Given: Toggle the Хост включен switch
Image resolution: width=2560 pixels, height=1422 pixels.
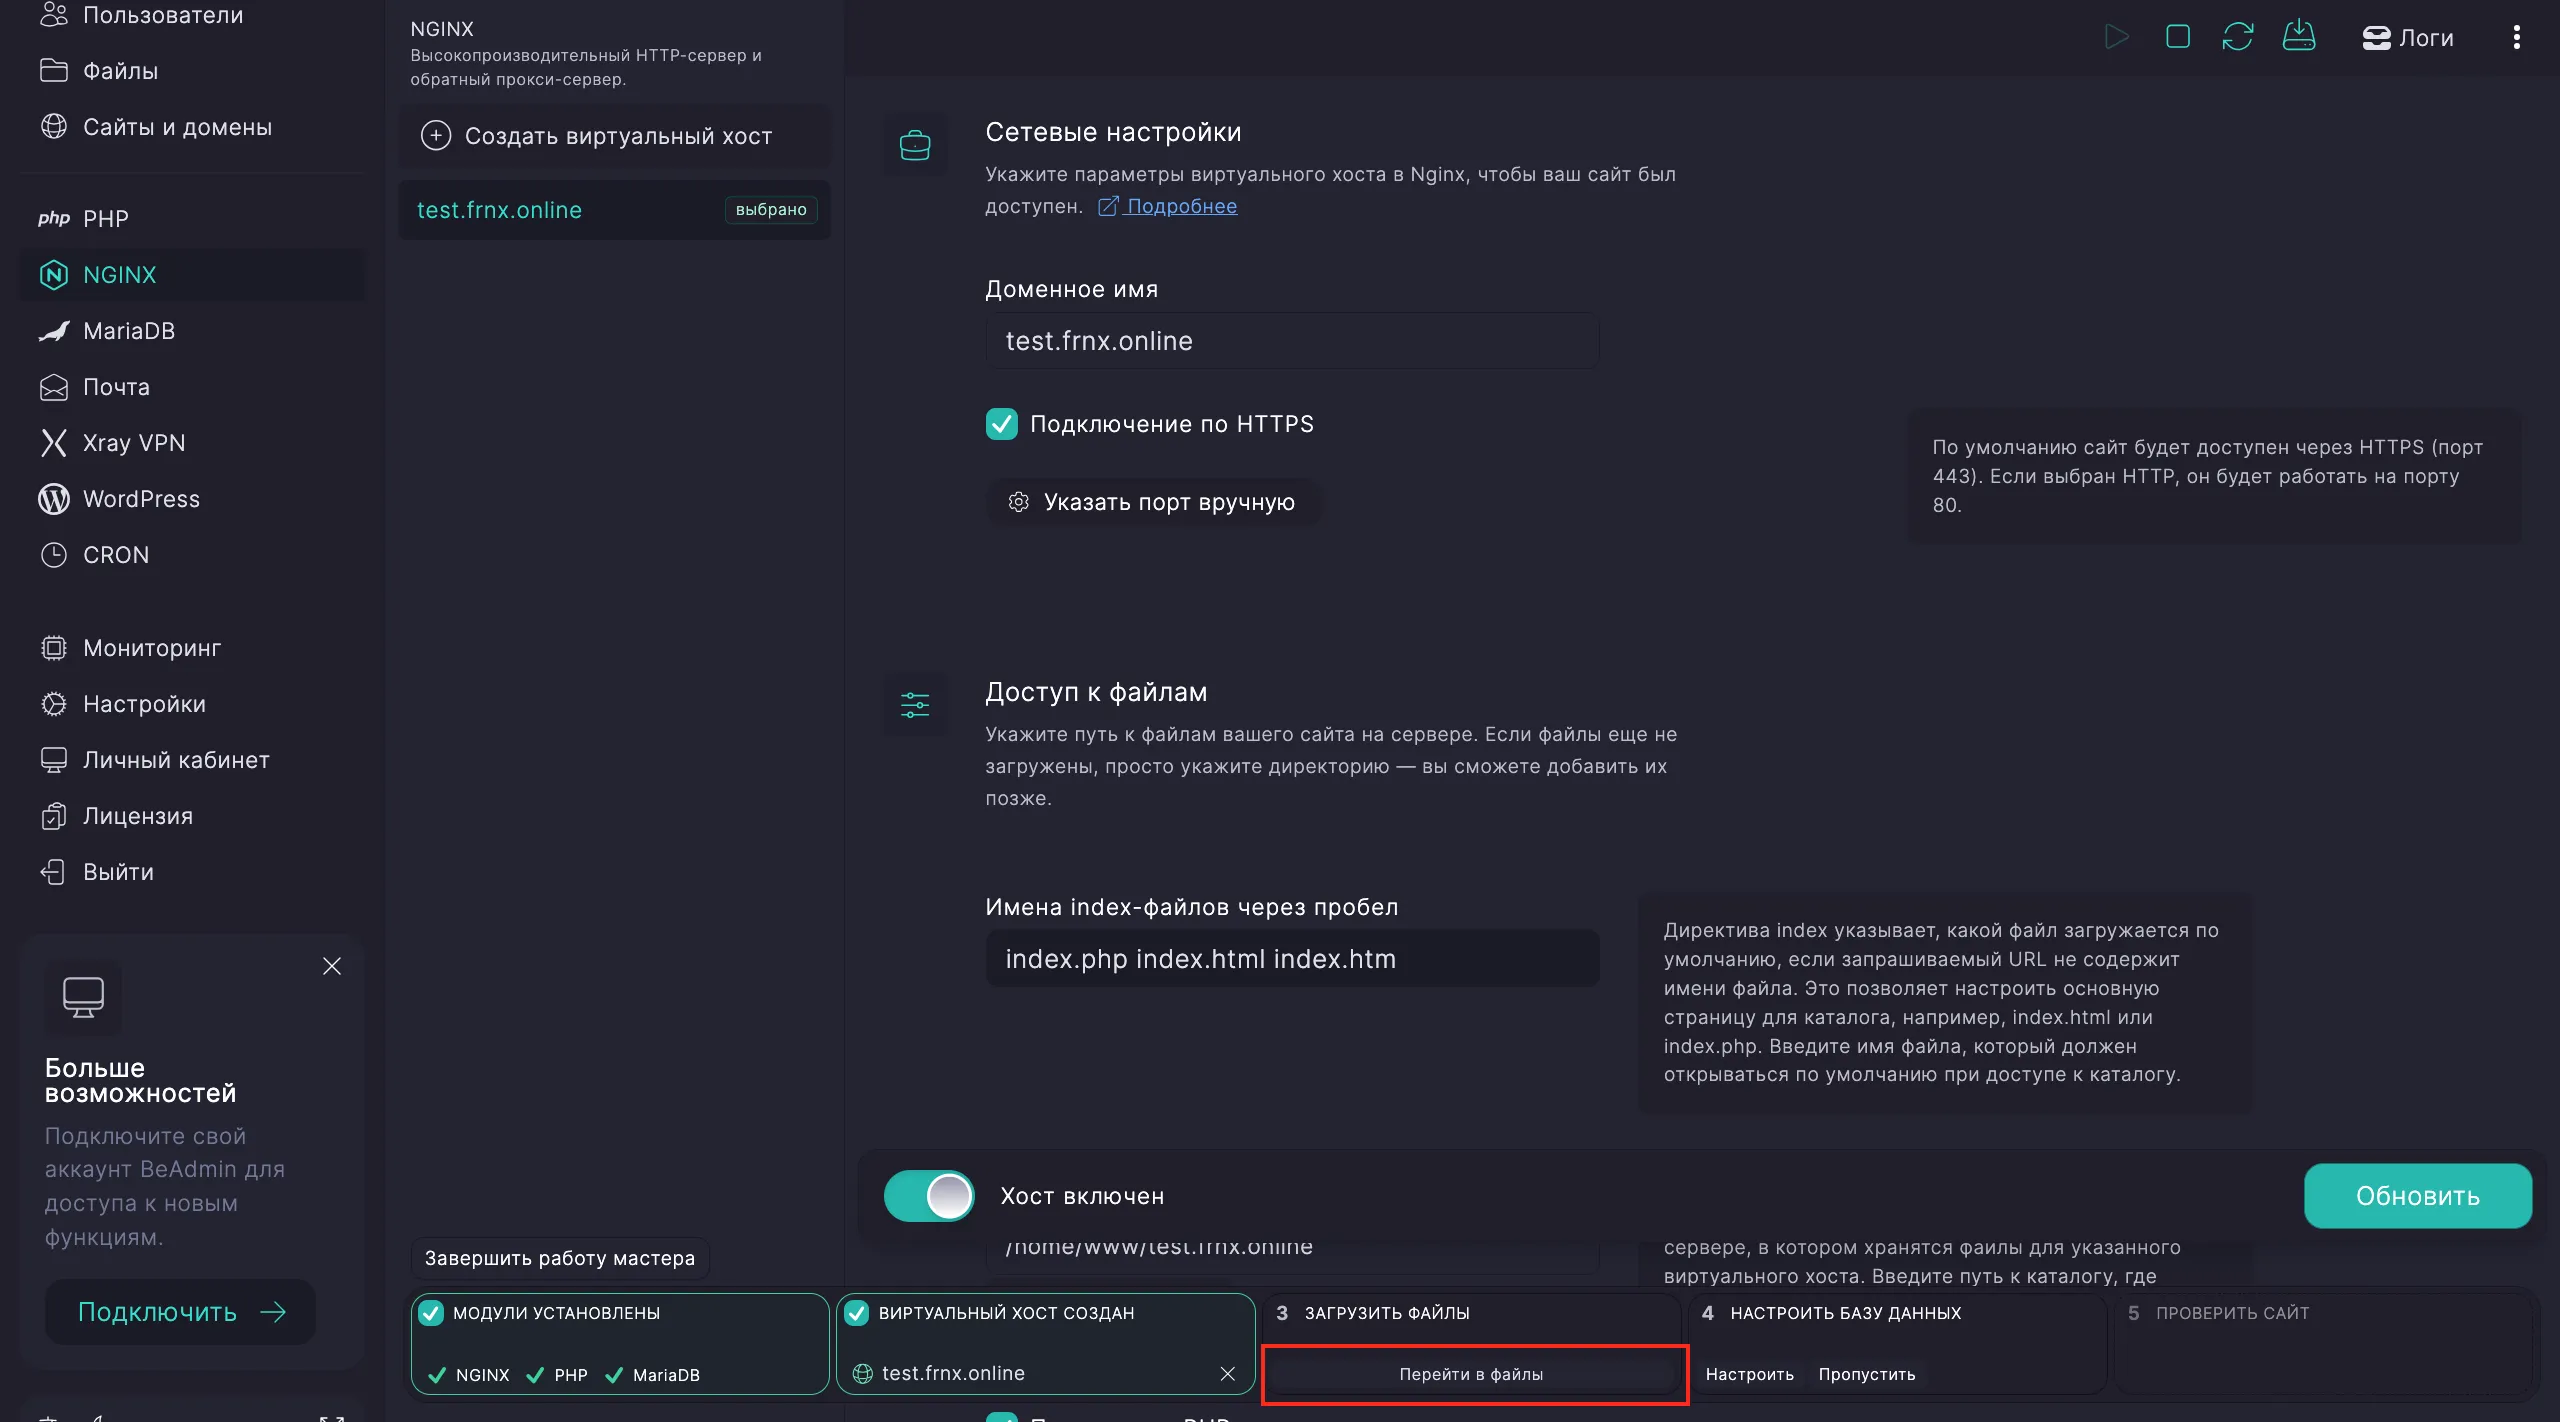Looking at the screenshot, I should click(929, 1196).
